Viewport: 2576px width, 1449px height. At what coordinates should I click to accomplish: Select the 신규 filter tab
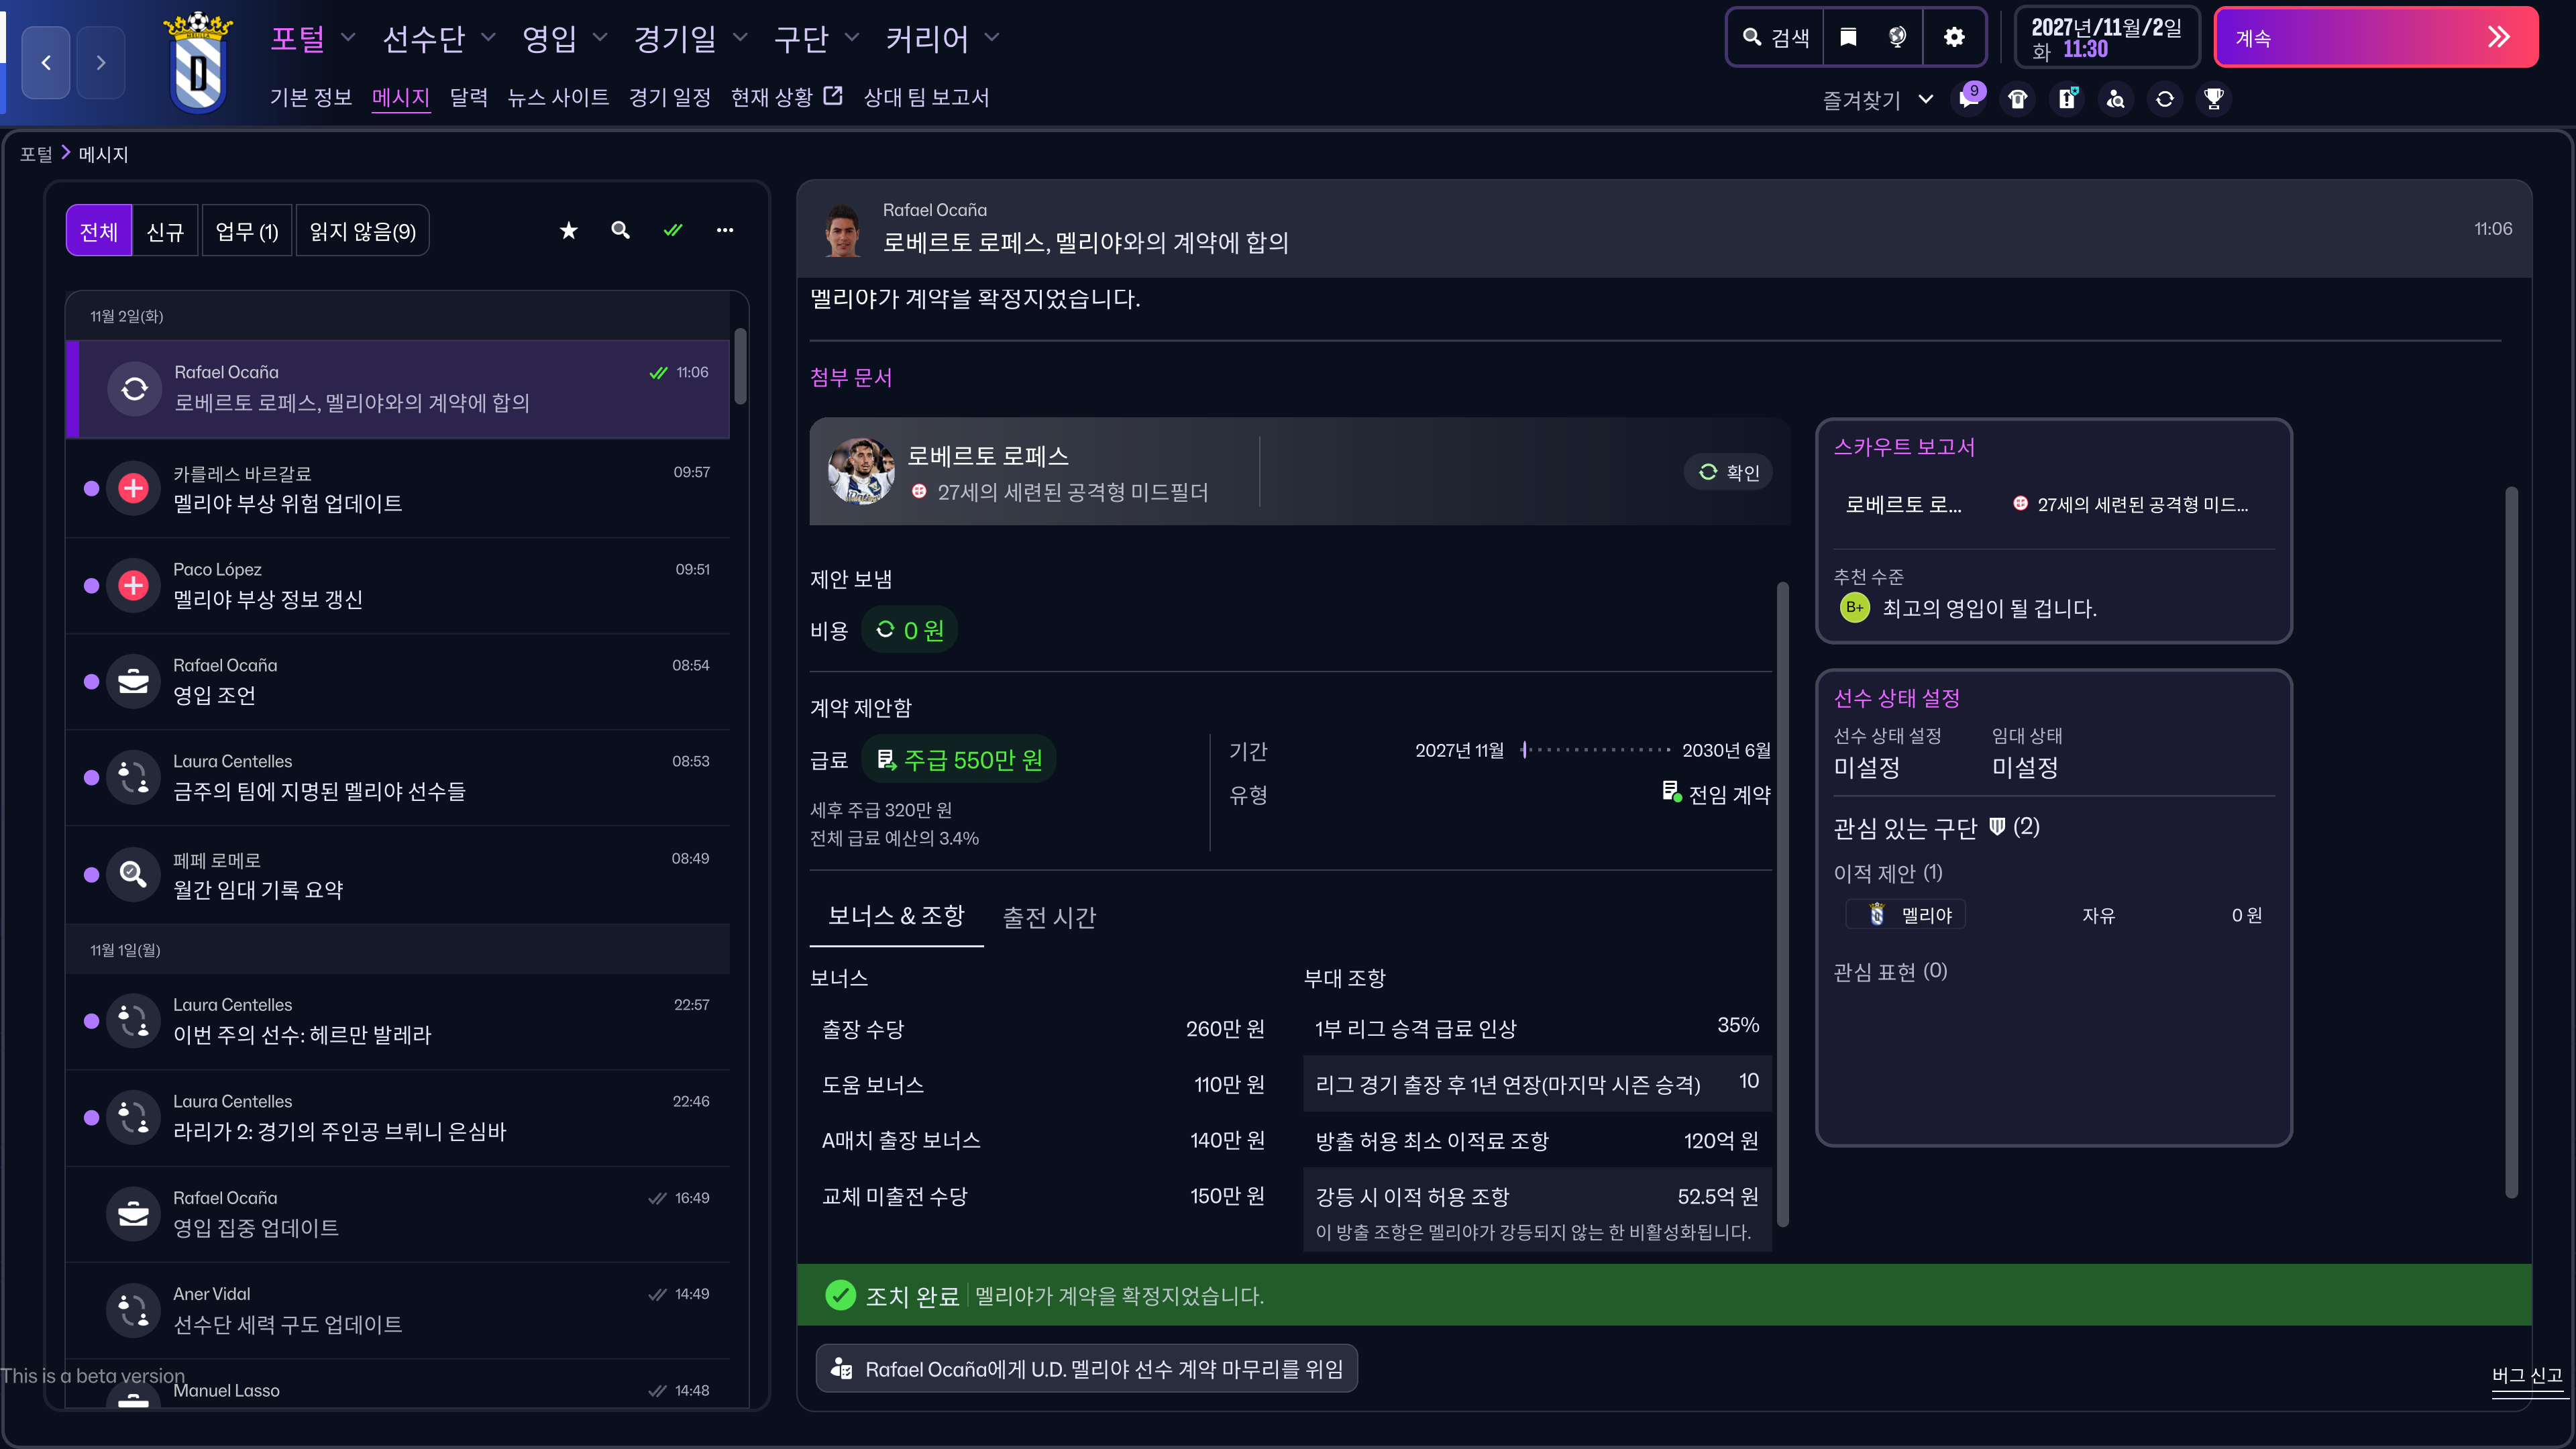(165, 232)
